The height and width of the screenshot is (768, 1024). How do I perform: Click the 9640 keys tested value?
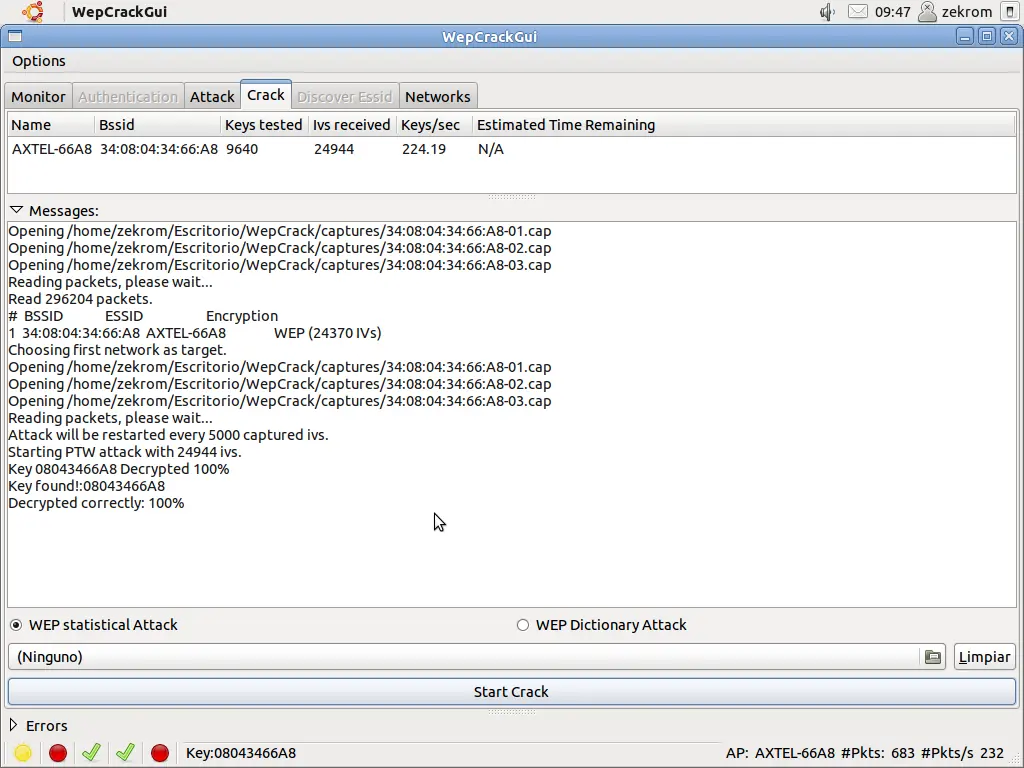[242, 149]
